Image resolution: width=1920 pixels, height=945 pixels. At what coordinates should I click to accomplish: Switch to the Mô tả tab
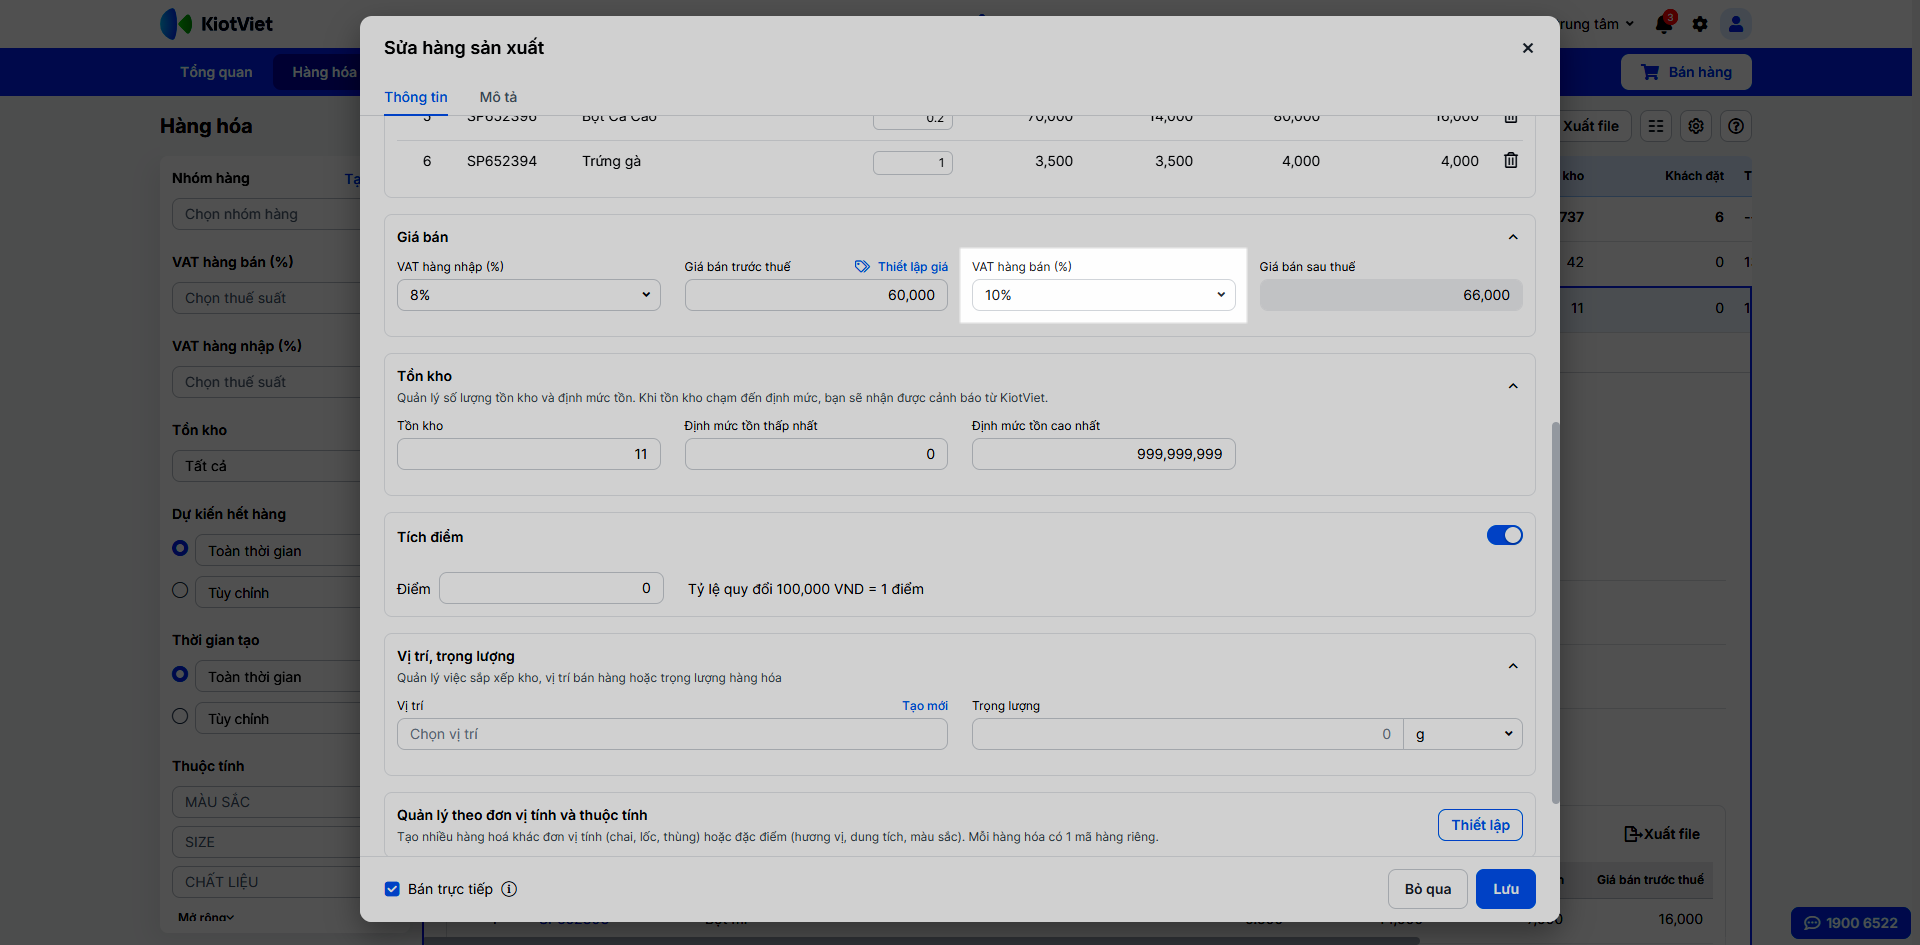click(498, 97)
